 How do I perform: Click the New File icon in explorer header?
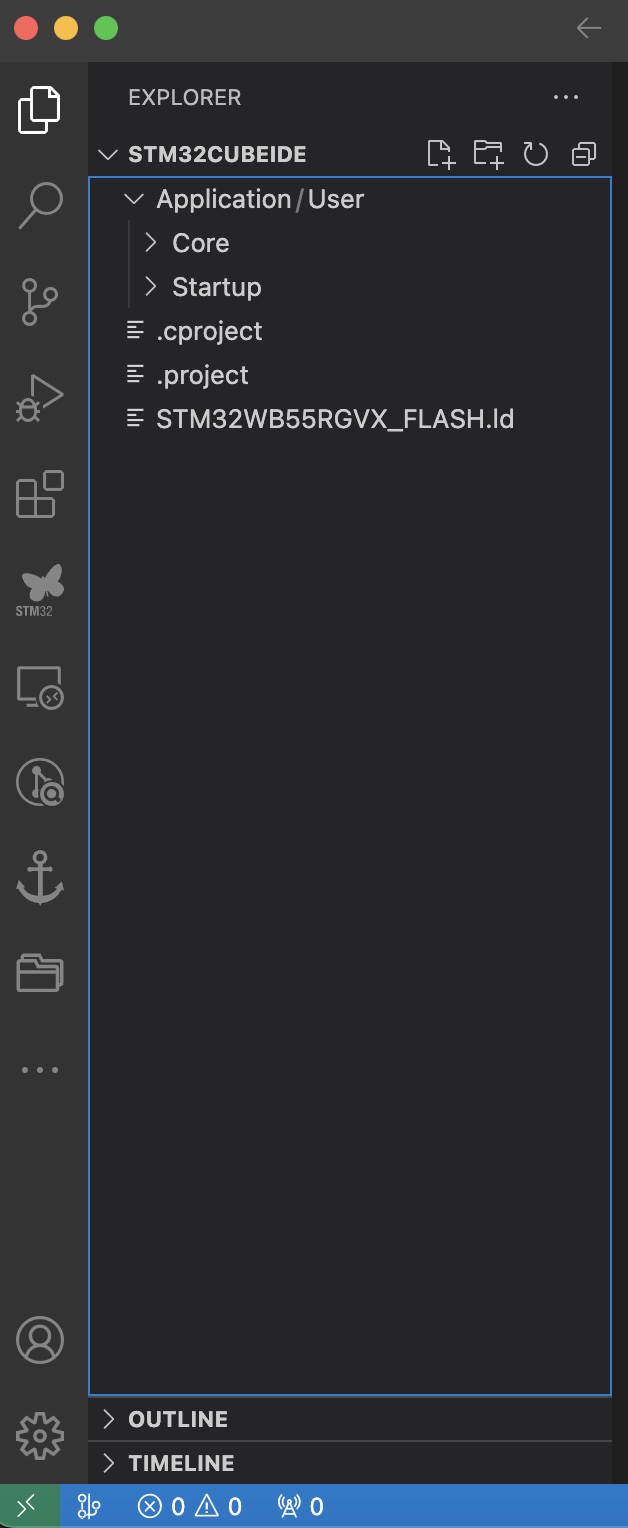coord(441,154)
